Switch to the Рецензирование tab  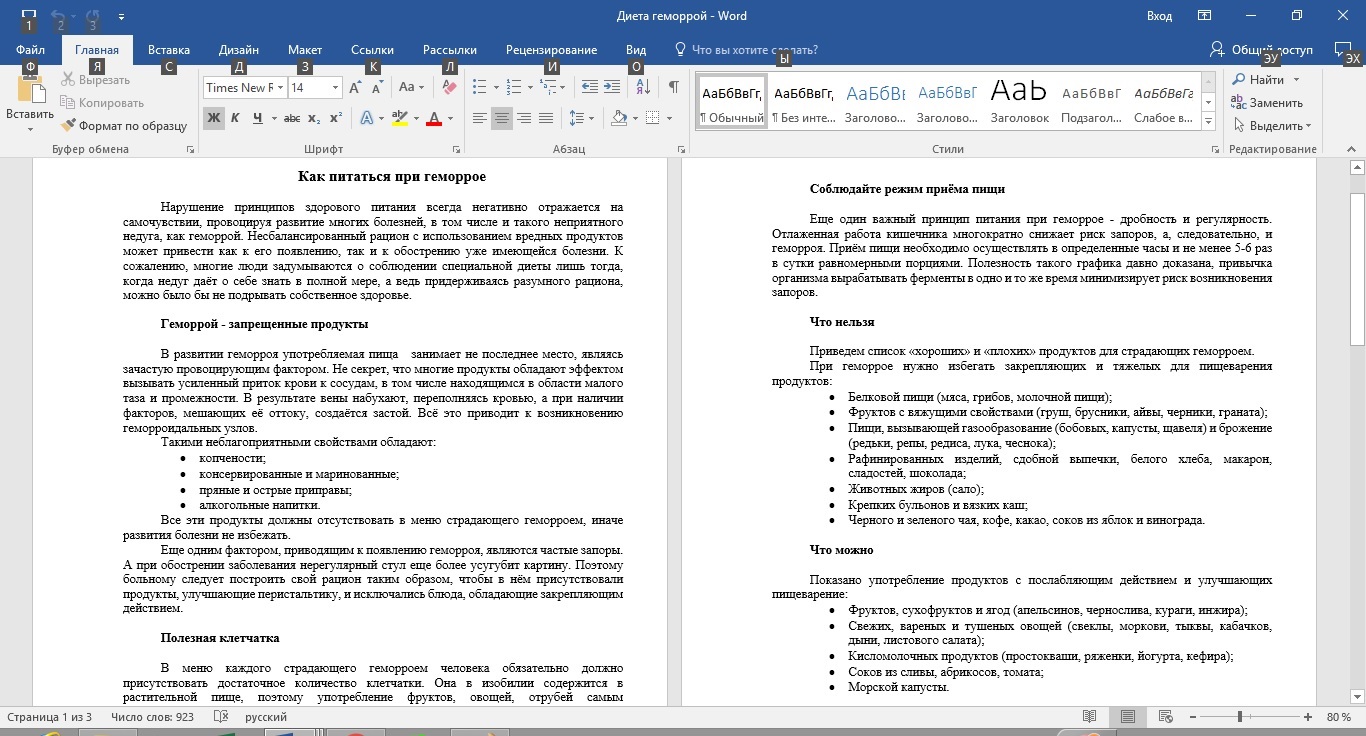pos(551,50)
